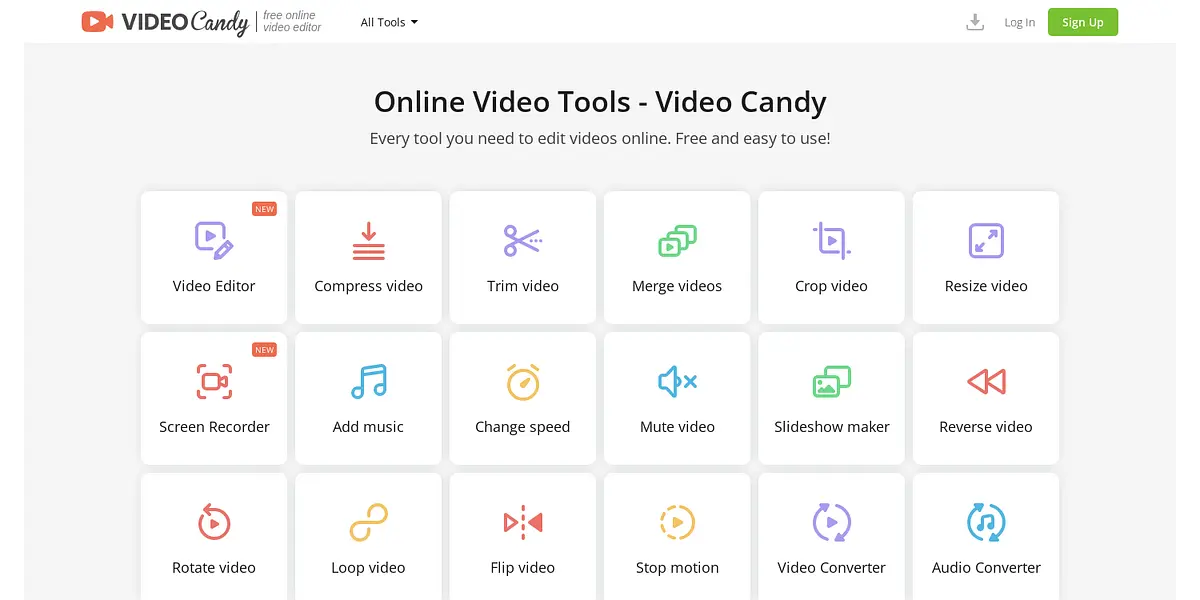Click the Mute video speaker icon
The image size is (1200, 600).
(677, 381)
